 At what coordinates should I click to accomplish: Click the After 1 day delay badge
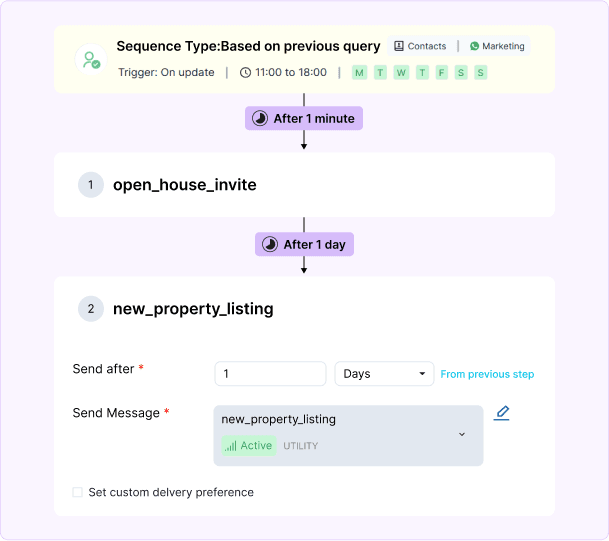pyautogui.click(x=304, y=244)
